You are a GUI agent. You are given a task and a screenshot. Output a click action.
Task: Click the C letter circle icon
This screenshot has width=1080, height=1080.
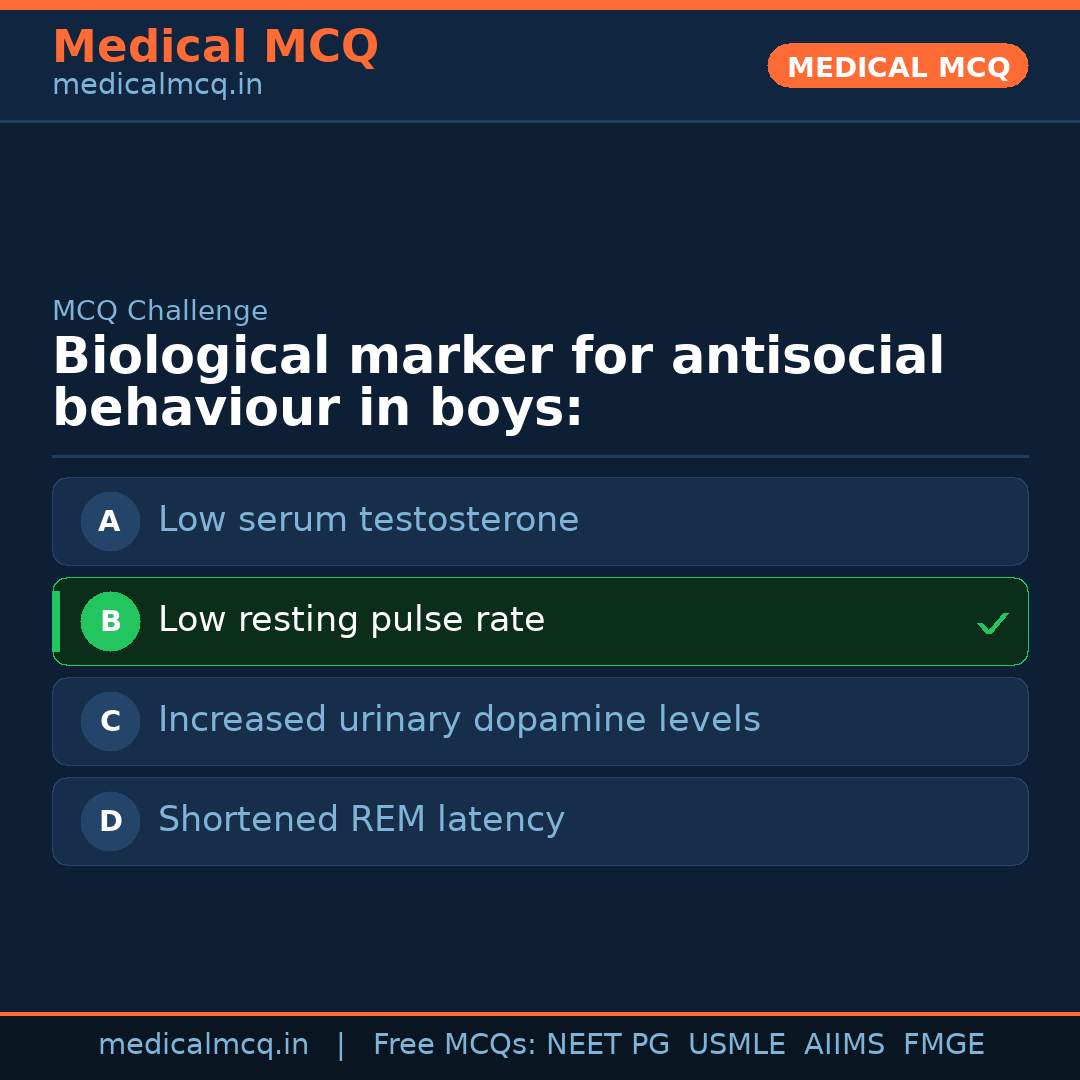coord(110,721)
